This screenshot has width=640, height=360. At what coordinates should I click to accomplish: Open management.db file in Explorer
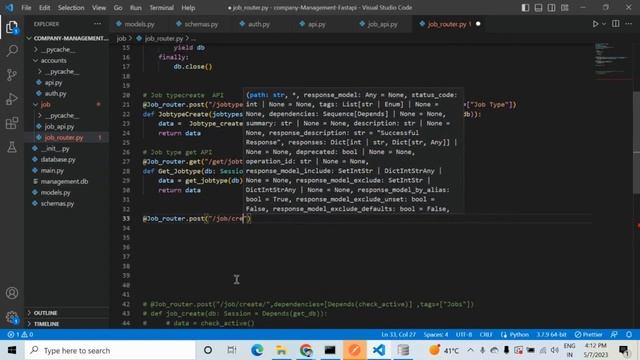point(64,182)
